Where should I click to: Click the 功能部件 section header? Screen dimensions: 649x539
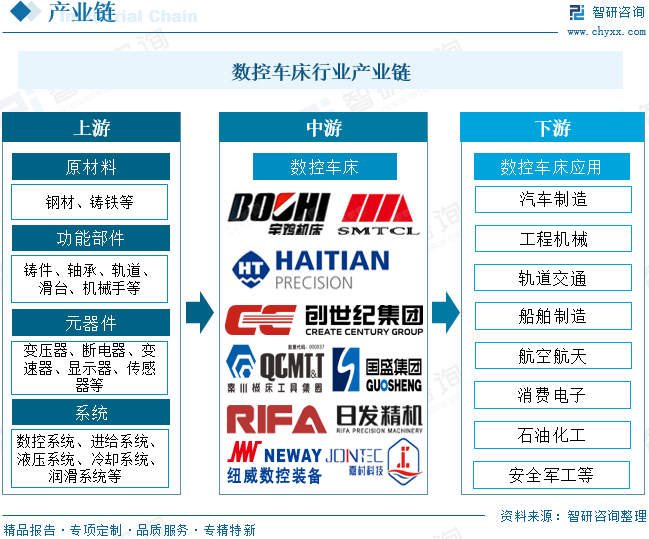click(91, 238)
